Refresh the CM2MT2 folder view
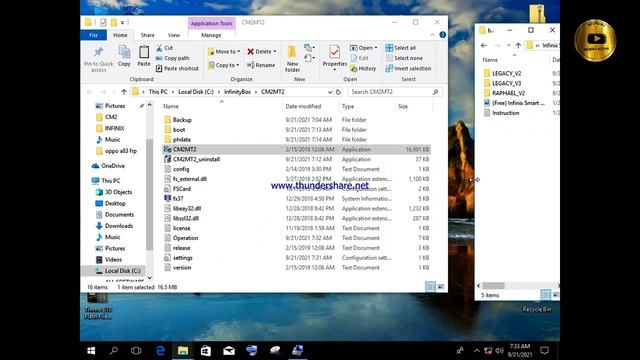This screenshot has width=640, height=360. tap(338, 92)
